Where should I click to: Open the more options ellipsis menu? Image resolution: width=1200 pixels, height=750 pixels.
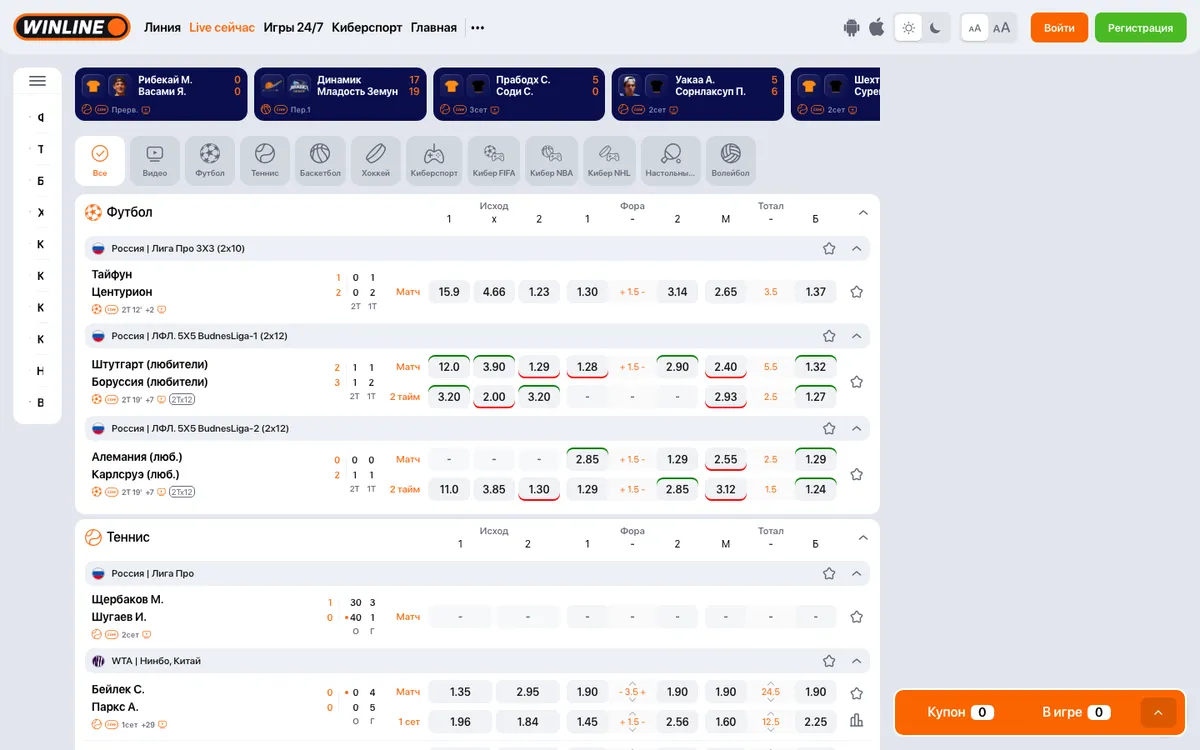click(478, 28)
